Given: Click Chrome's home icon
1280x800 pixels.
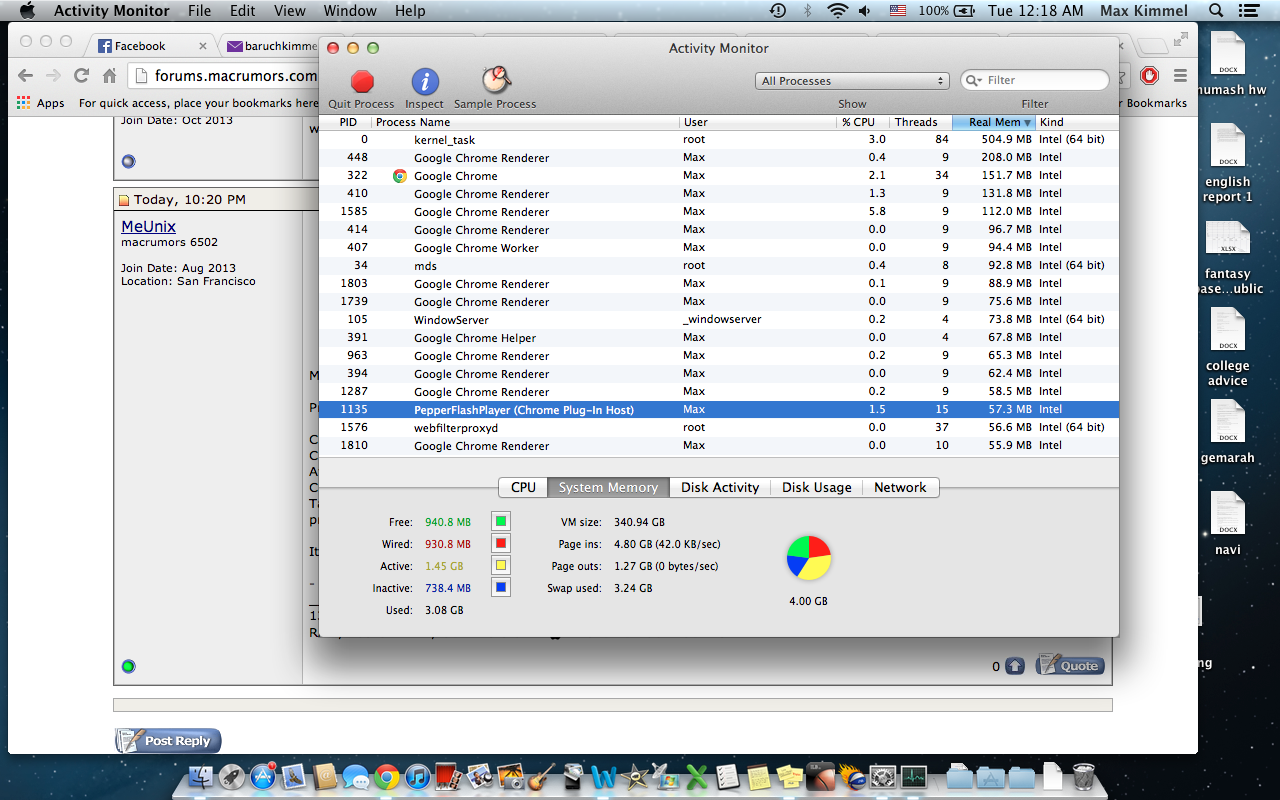Looking at the screenshot, I should 109,75.
